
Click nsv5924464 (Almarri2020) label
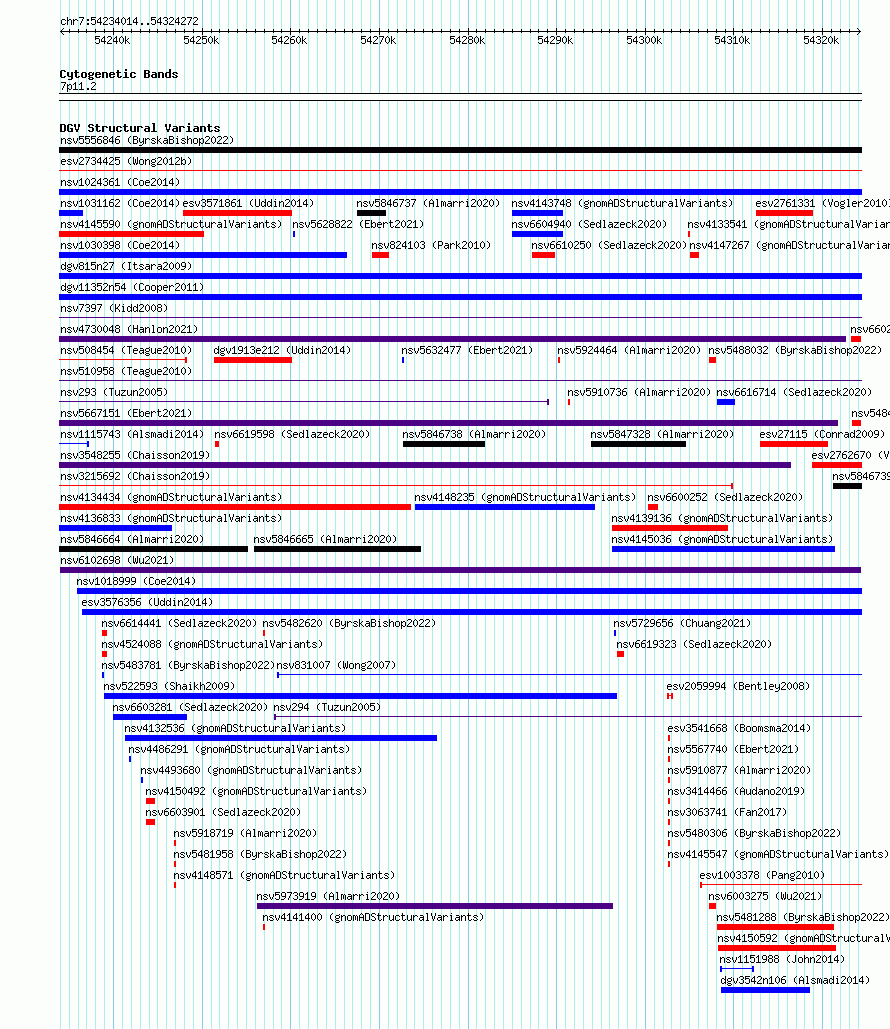[x=629, y=350]
